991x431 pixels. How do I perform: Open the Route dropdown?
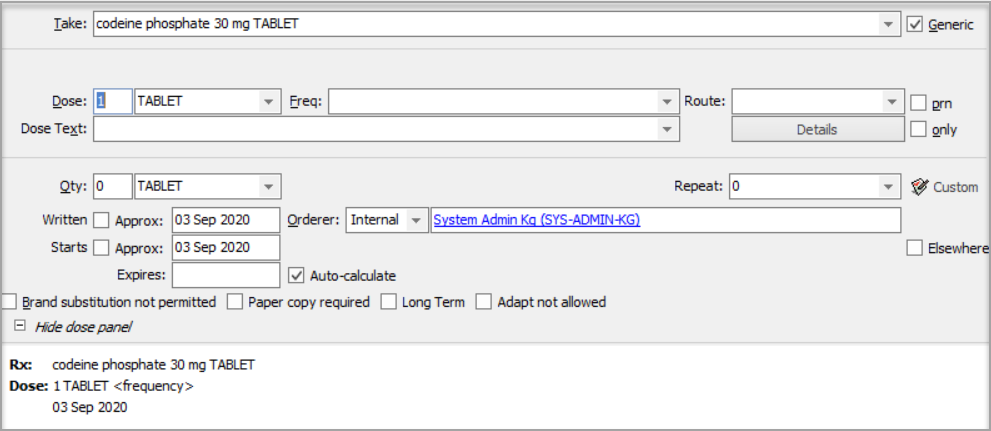[892, 102]
